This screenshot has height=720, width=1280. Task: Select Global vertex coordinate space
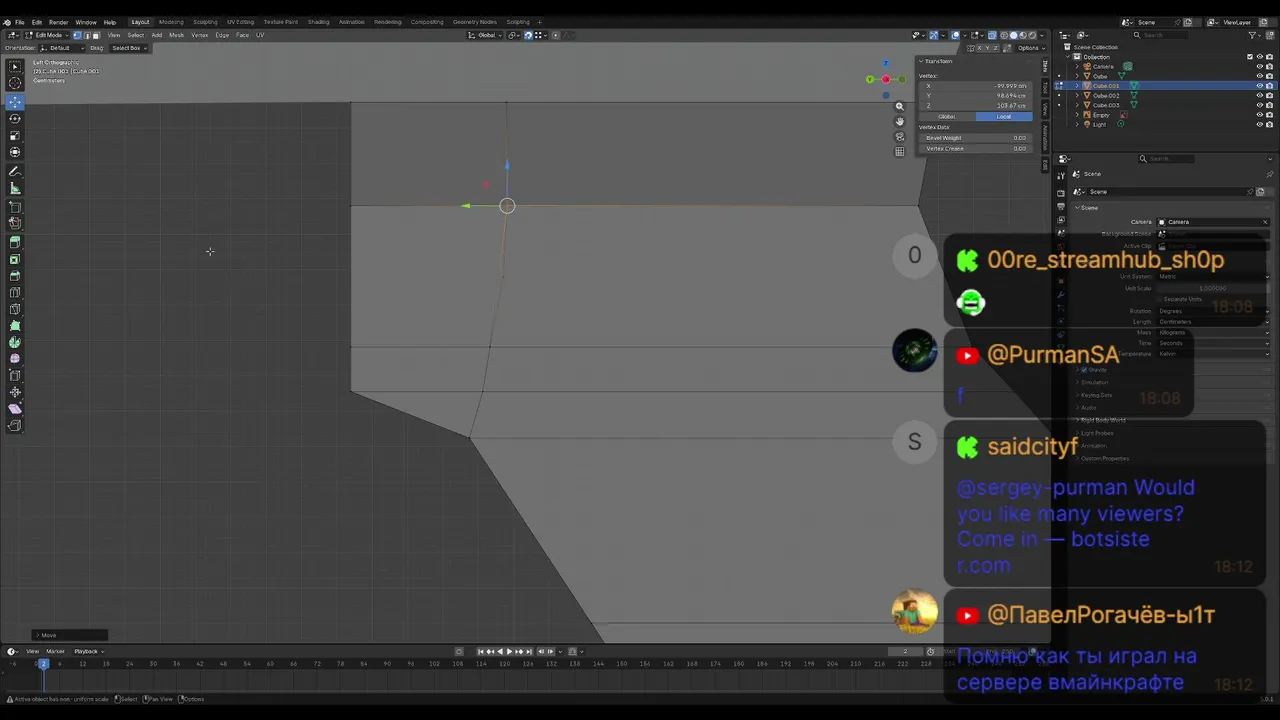pos(946,117)
